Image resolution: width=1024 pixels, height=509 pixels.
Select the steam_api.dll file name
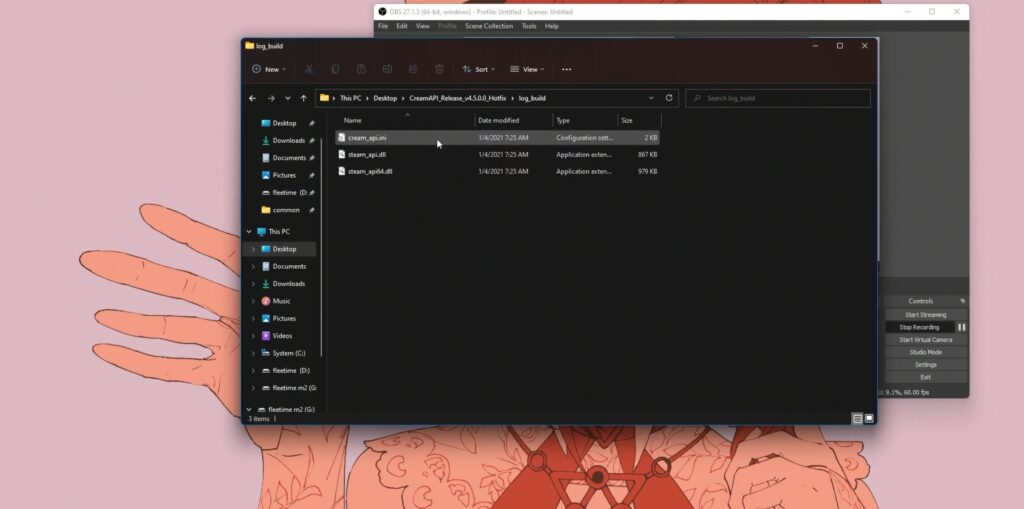point(367,155)
